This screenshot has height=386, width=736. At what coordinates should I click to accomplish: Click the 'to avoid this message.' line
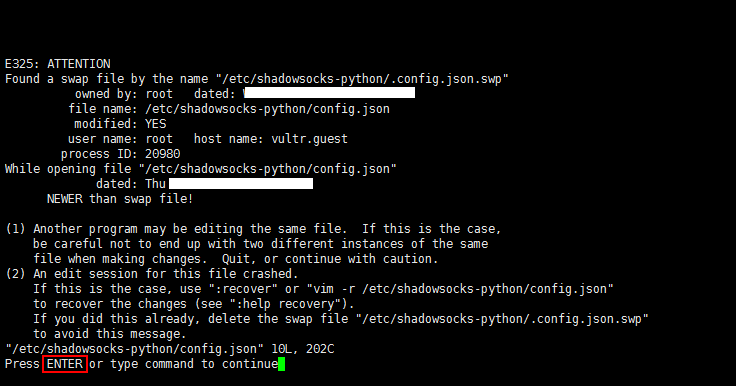coord(110,334)
